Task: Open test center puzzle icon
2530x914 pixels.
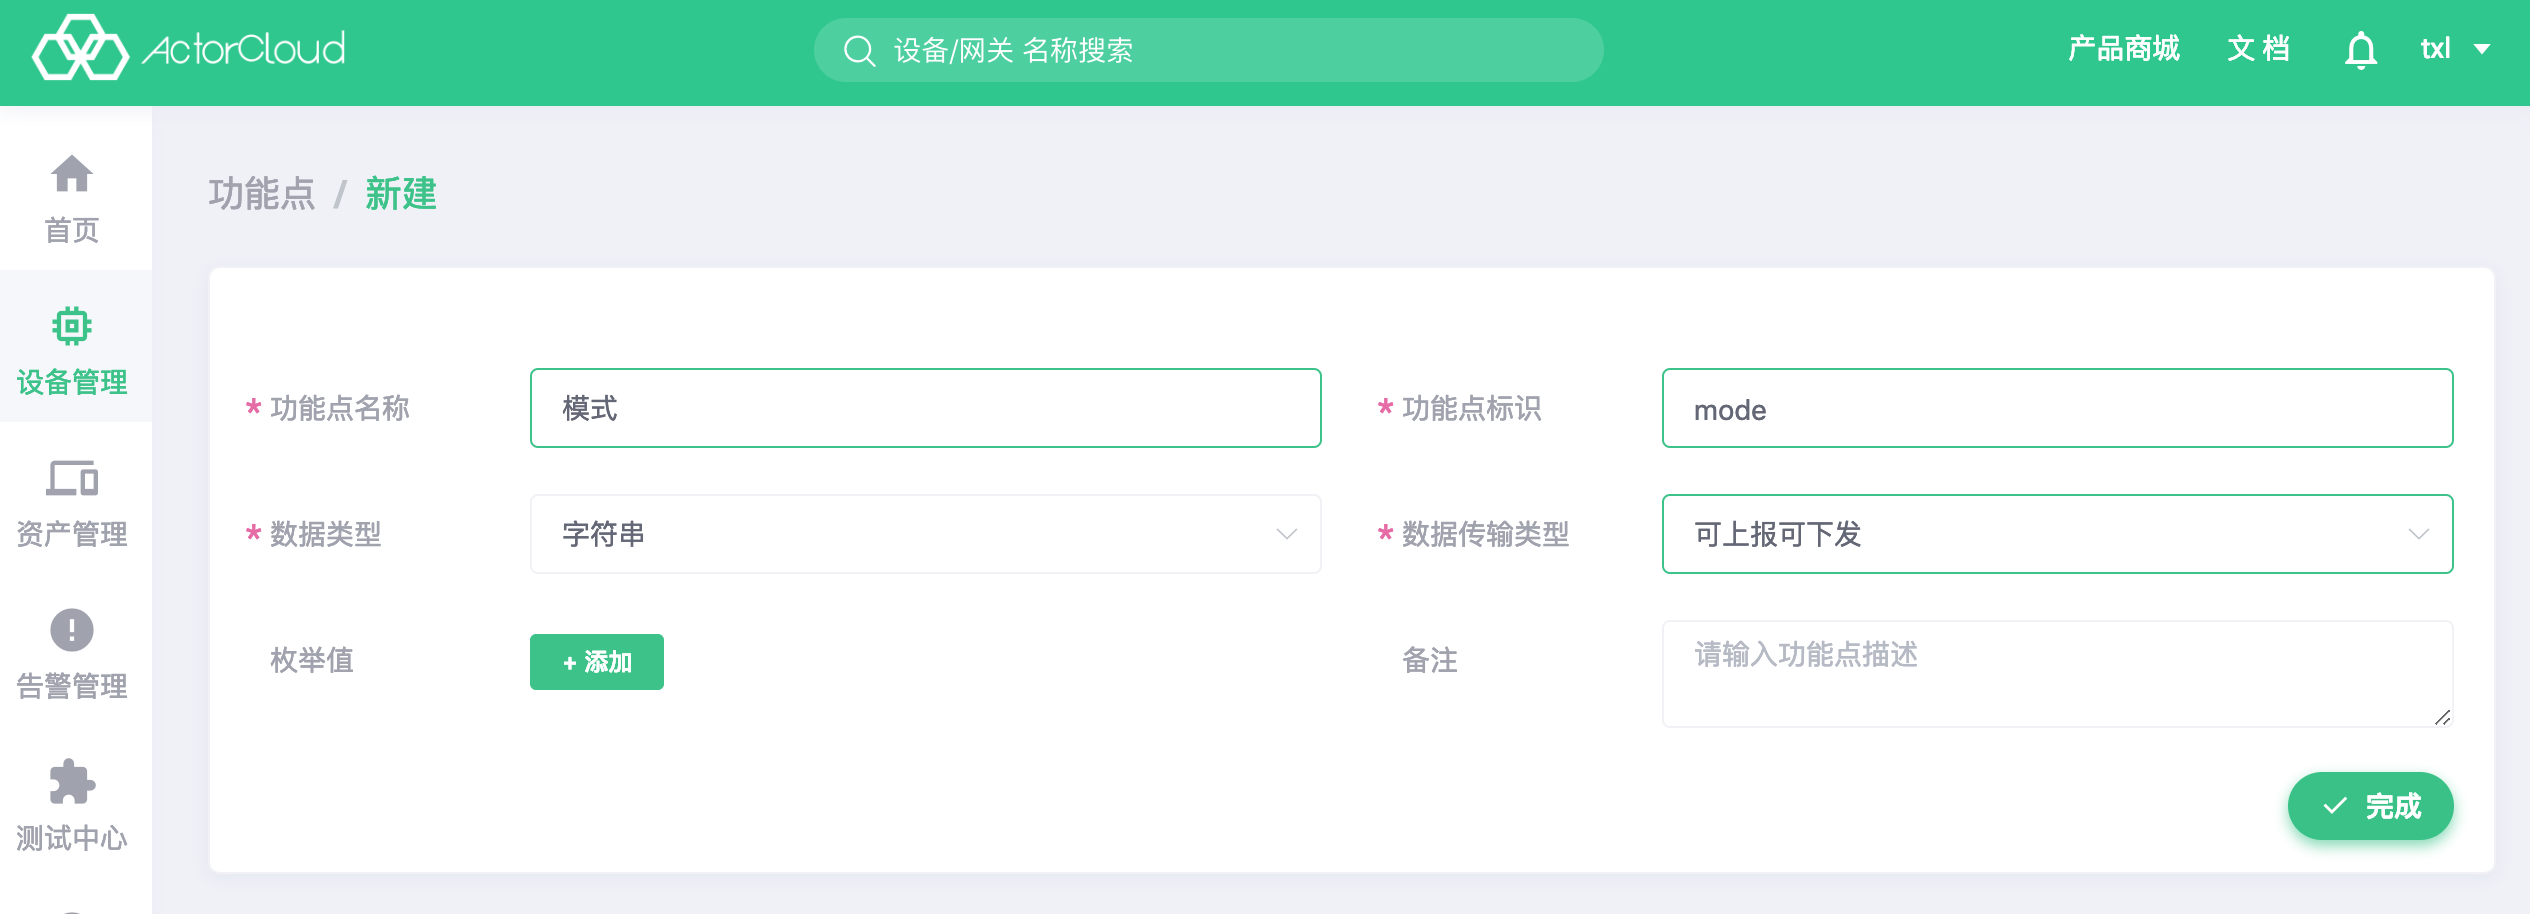Action: pyautogui.click(x=72, y=782)
